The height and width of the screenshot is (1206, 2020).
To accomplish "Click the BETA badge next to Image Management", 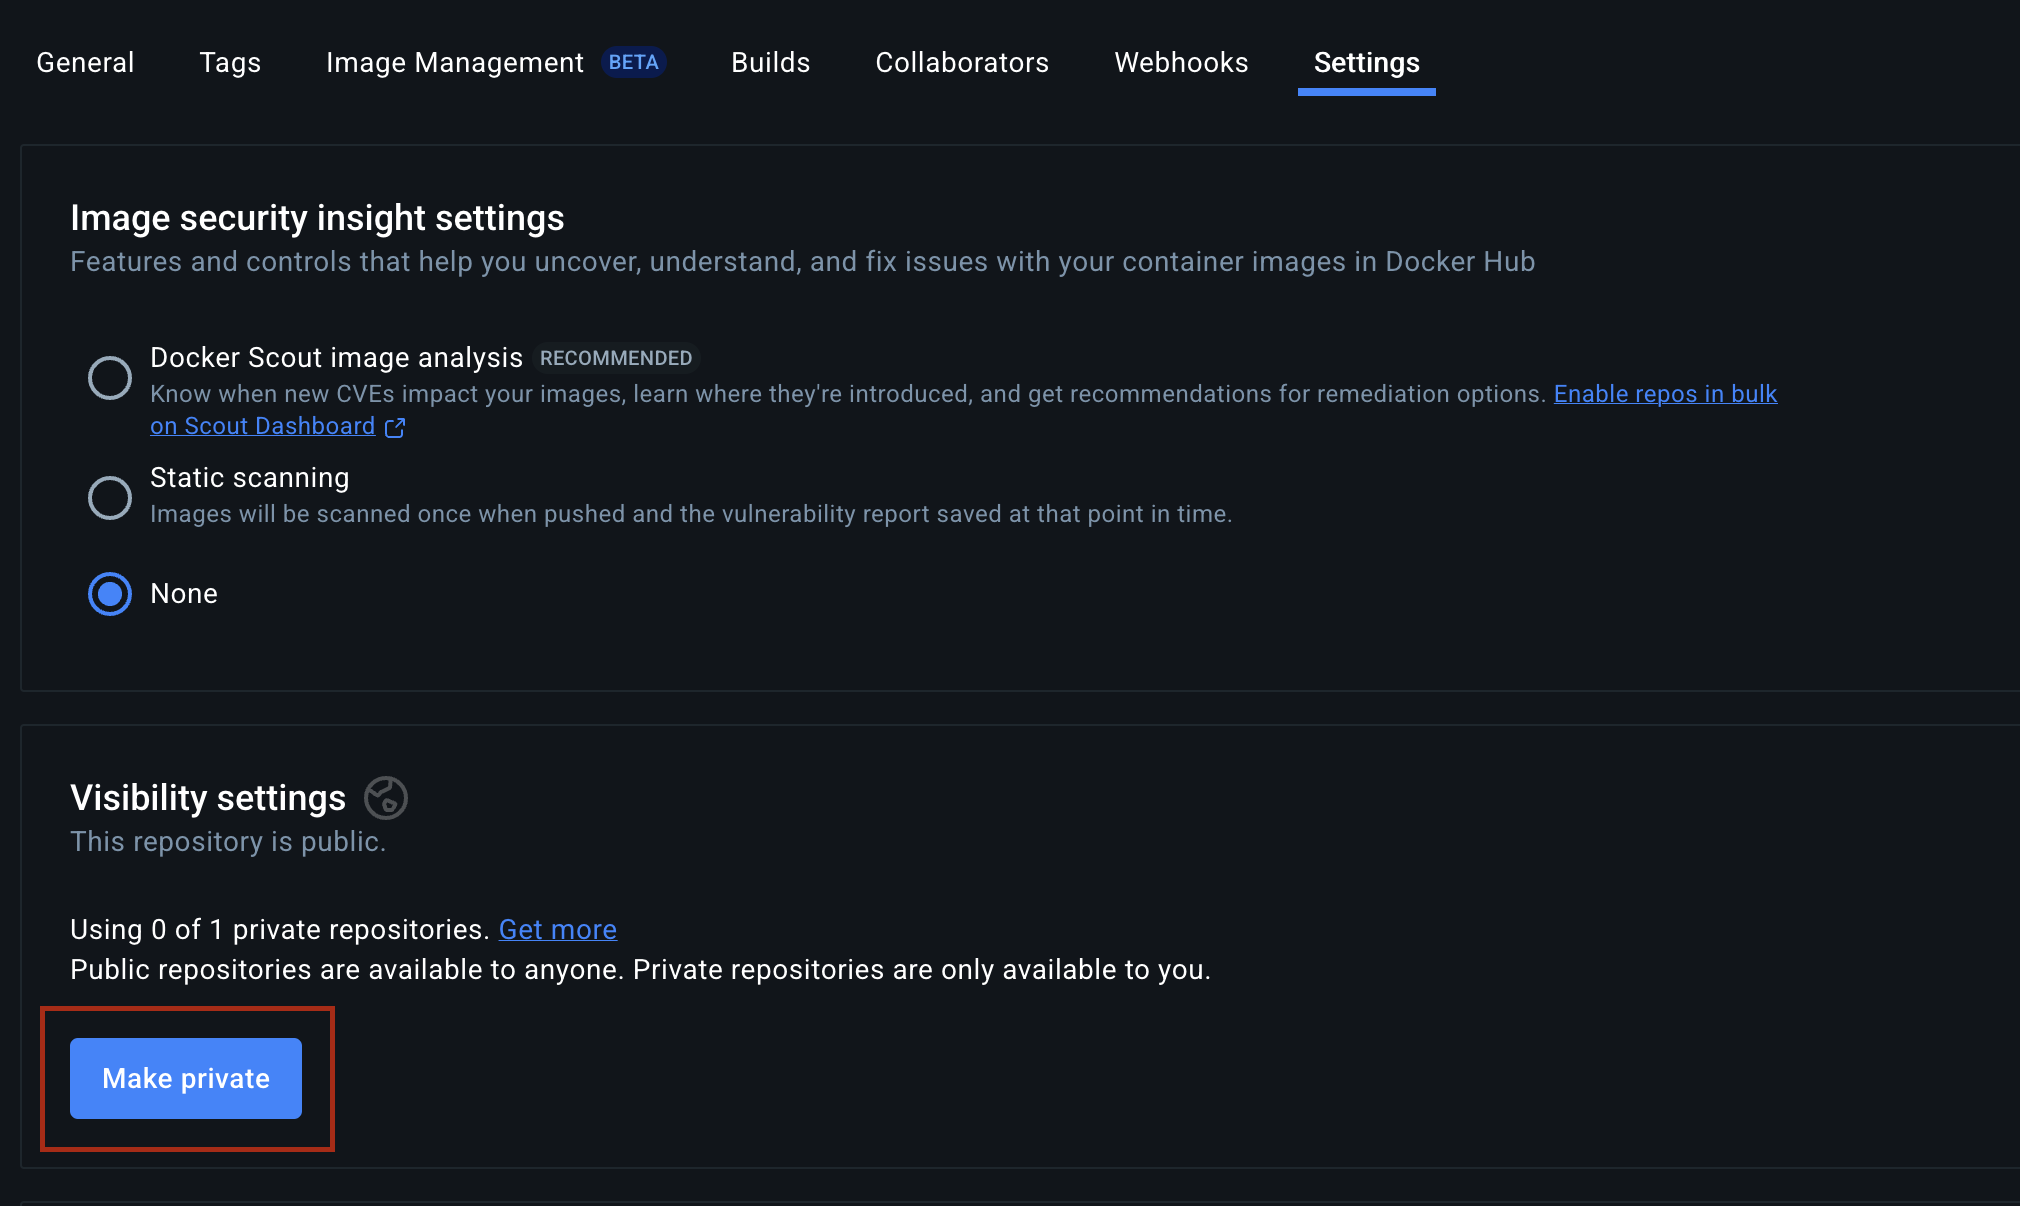I will click(x=633, y=62).
